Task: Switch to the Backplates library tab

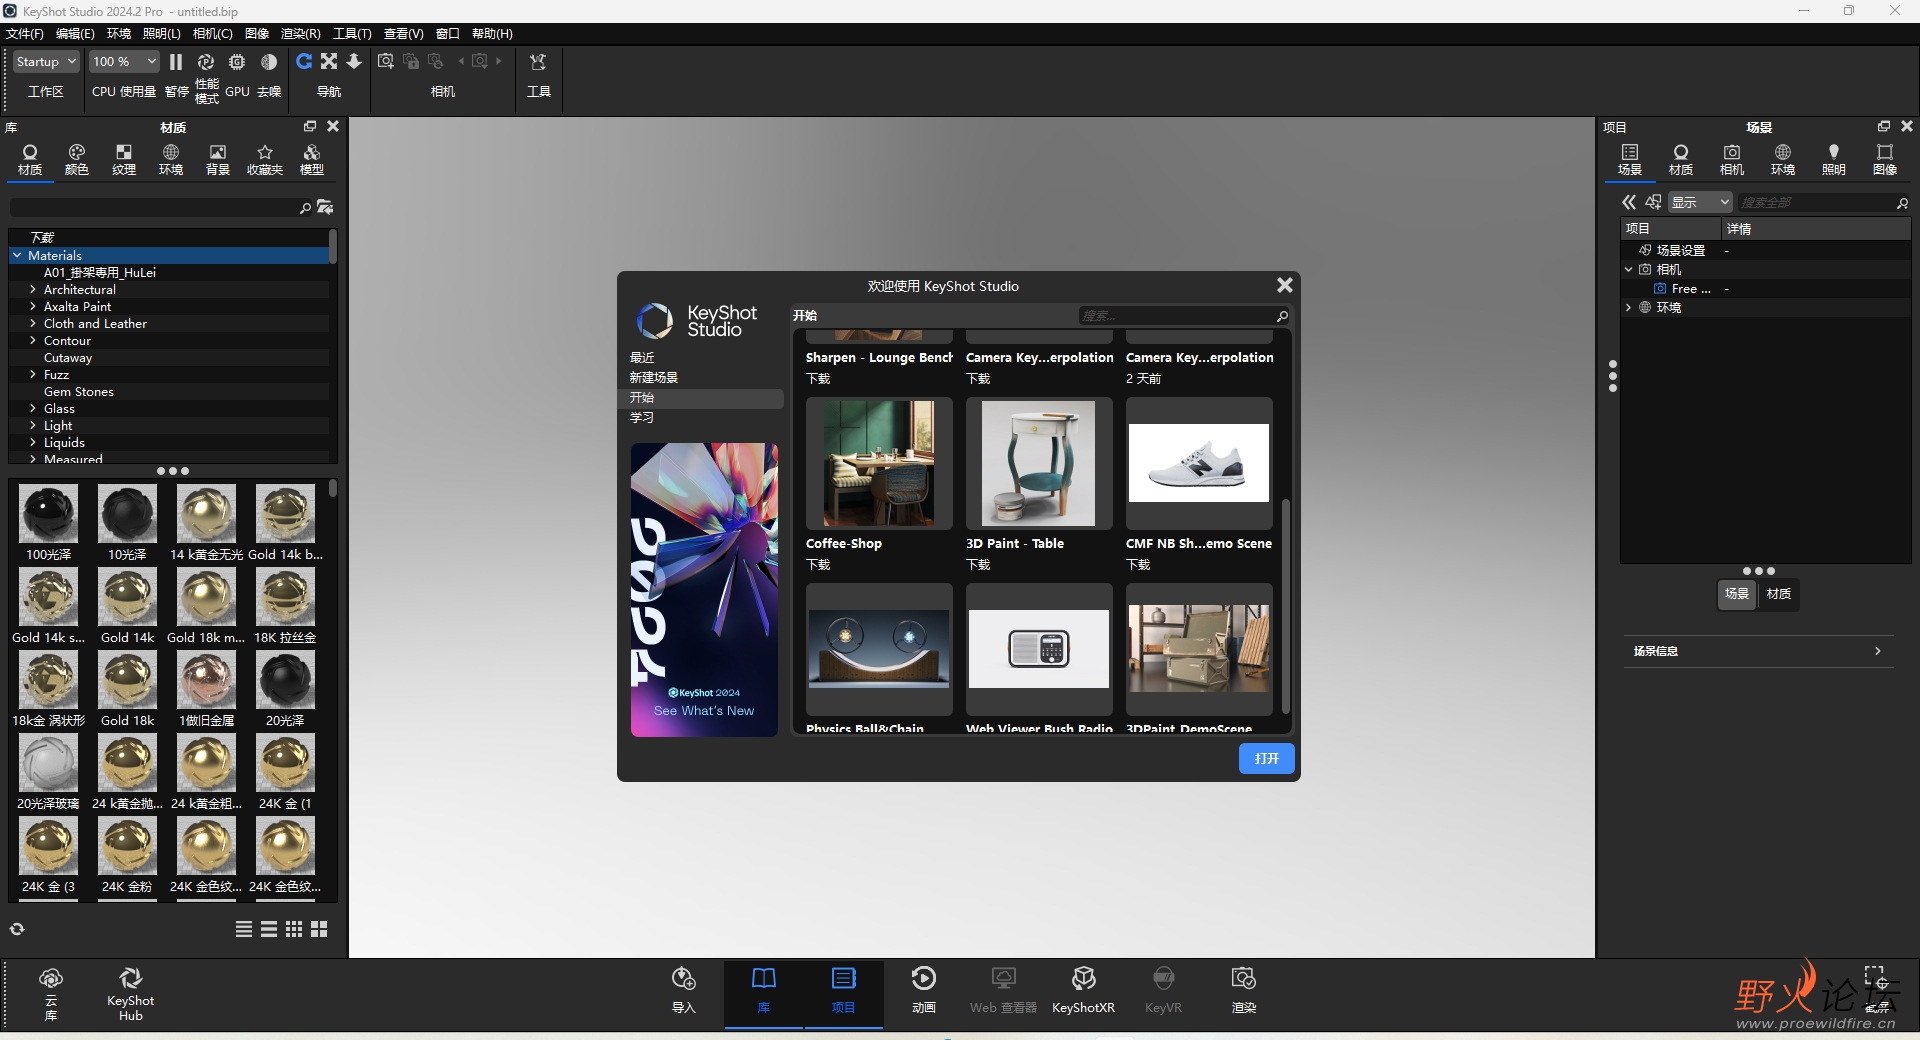Action: [218, 160]
